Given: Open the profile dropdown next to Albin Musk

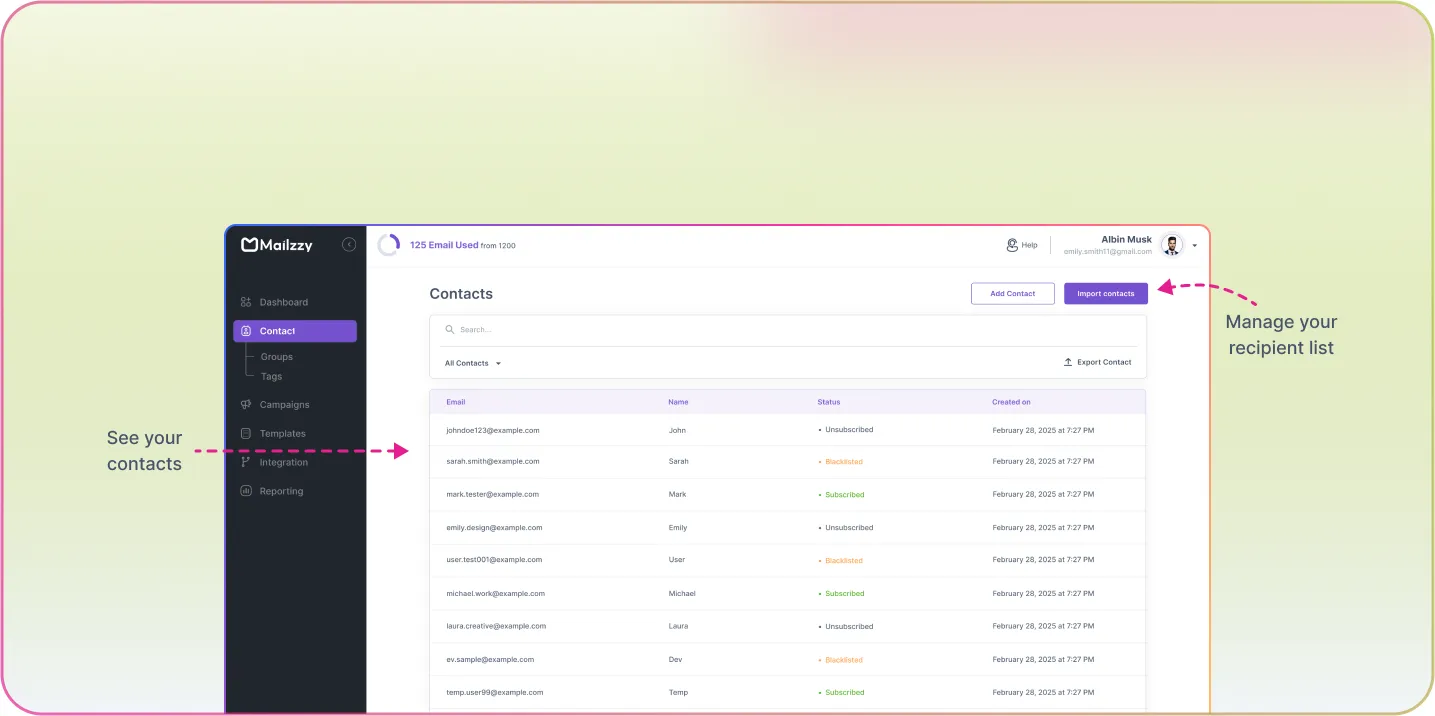Looking at the screenshot, I should (x=1192, y=244).
